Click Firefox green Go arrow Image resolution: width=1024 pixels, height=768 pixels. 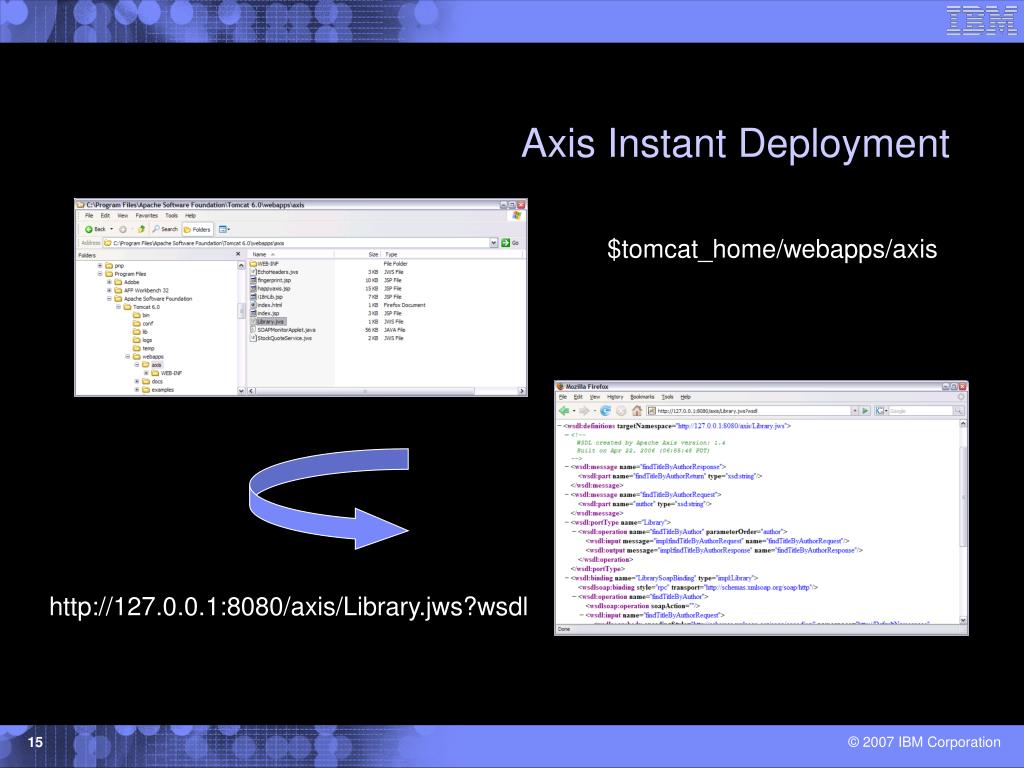click(865, 411)
